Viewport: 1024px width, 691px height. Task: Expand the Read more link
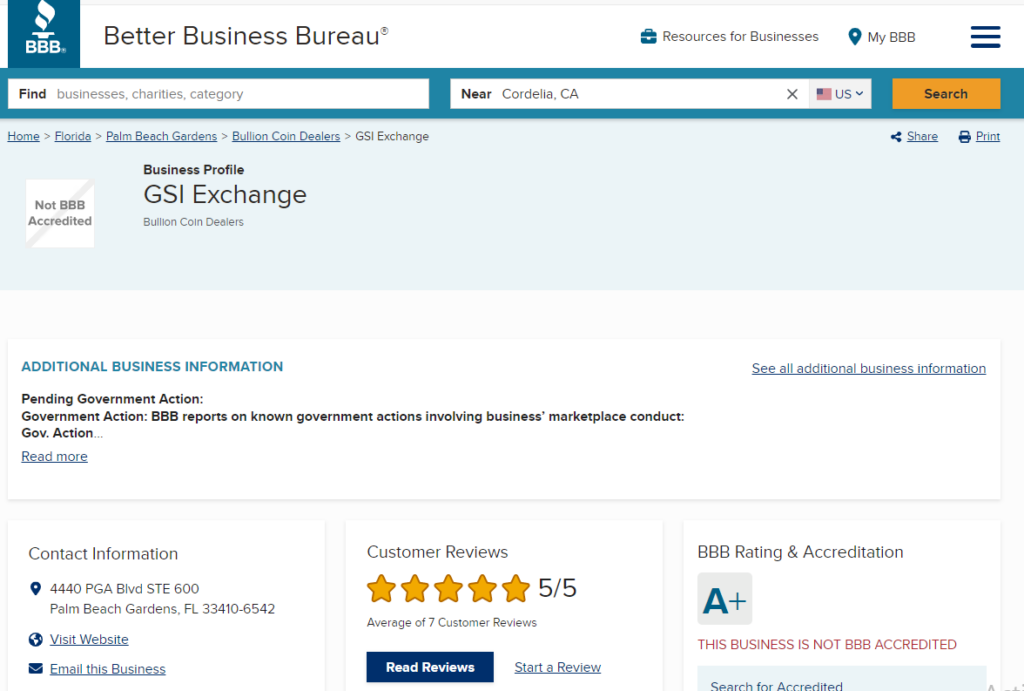click(x=54, y=457)
